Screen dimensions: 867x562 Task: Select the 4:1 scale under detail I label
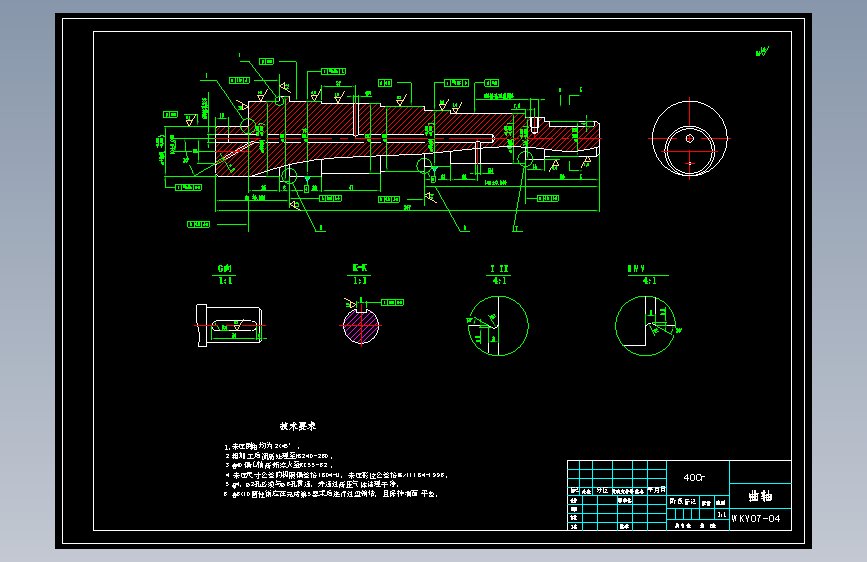coord(499,281)
